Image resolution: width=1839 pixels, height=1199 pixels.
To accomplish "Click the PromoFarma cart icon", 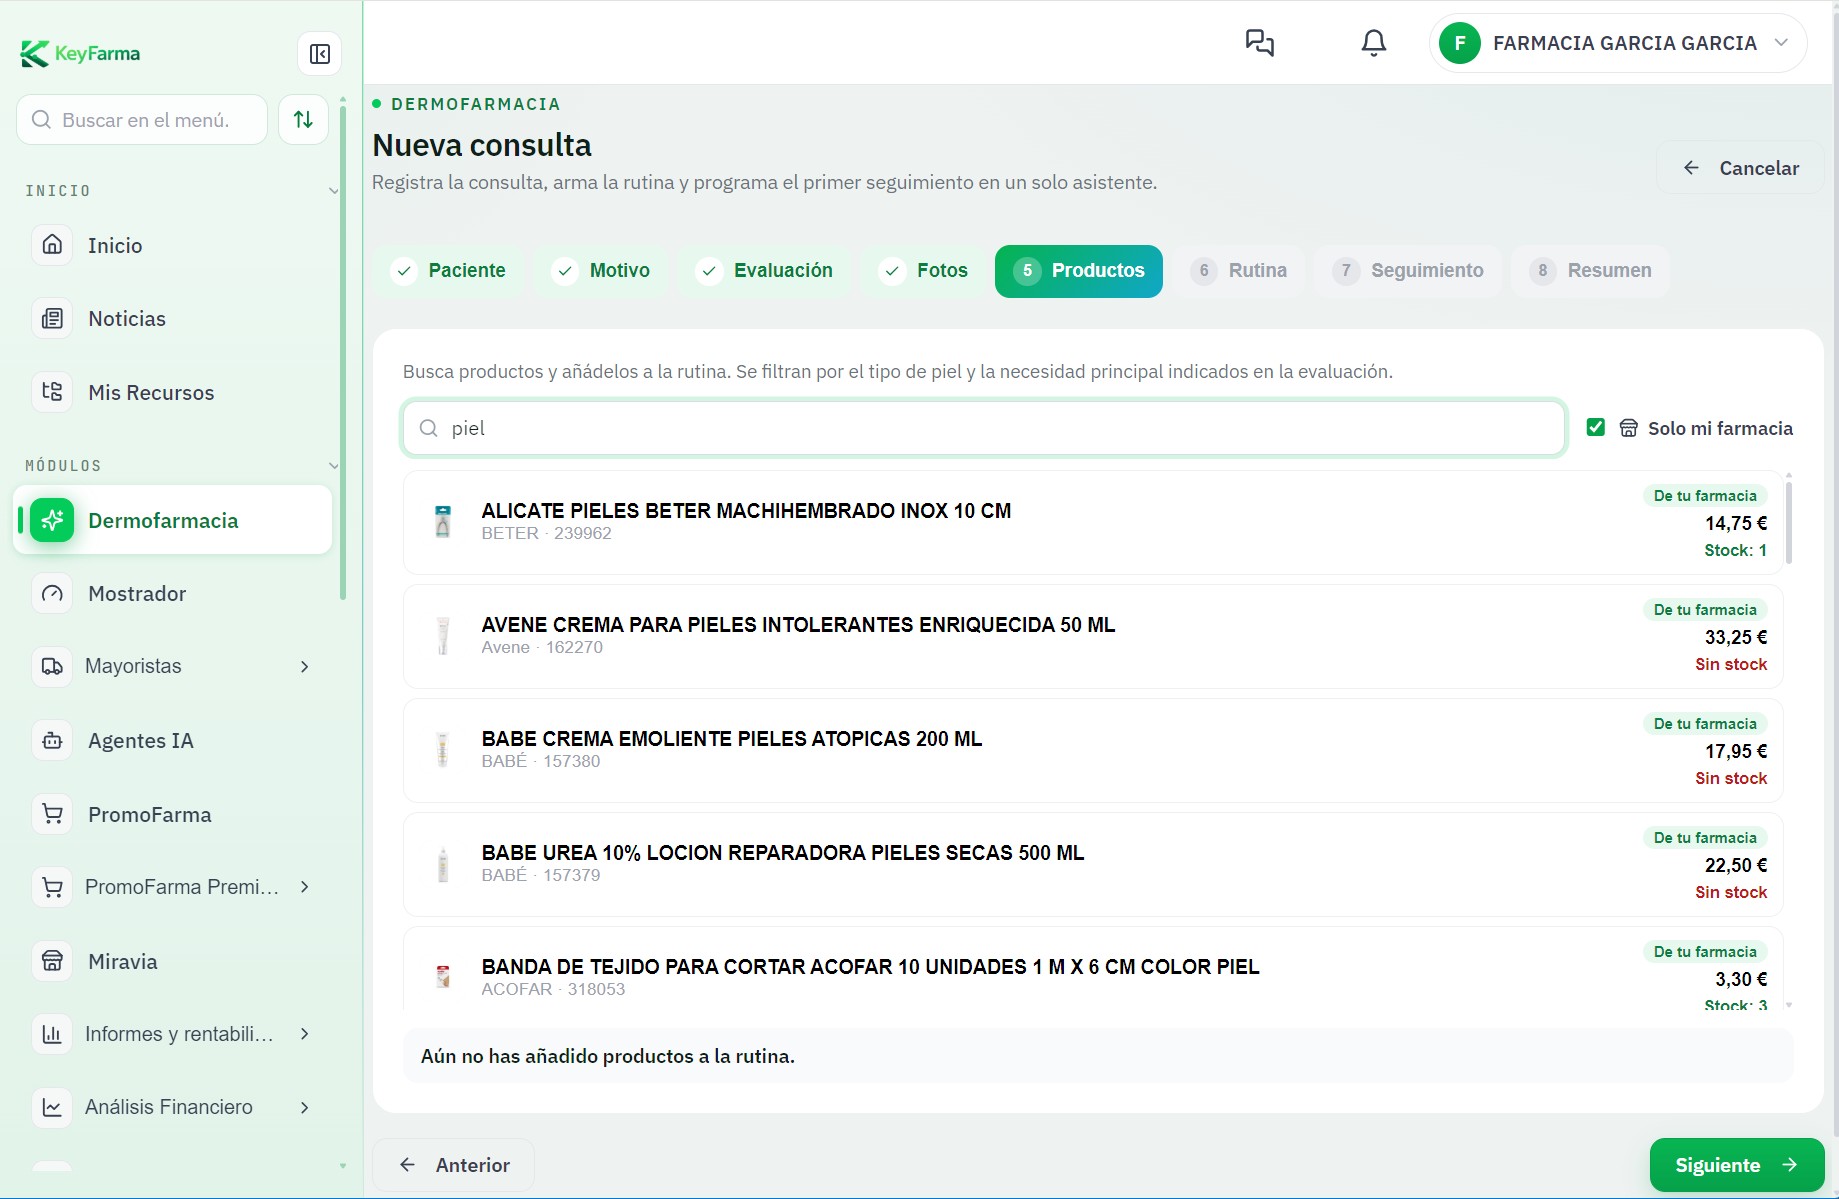I will point(52,814).
